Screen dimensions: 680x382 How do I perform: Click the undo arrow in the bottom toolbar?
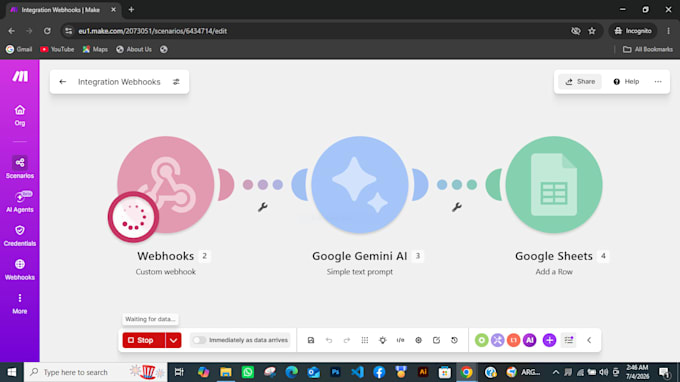coord(329,340)
